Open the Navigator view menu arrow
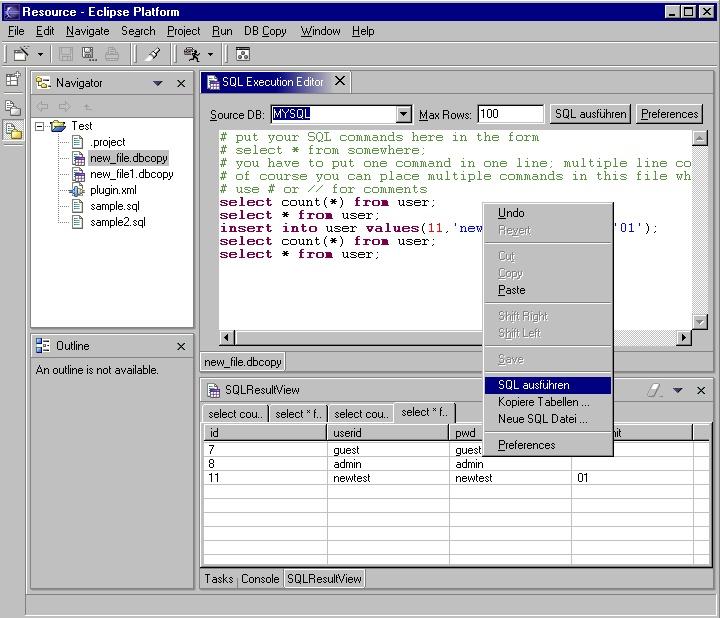This screenshot has height=618, width=720. [157, 84]
